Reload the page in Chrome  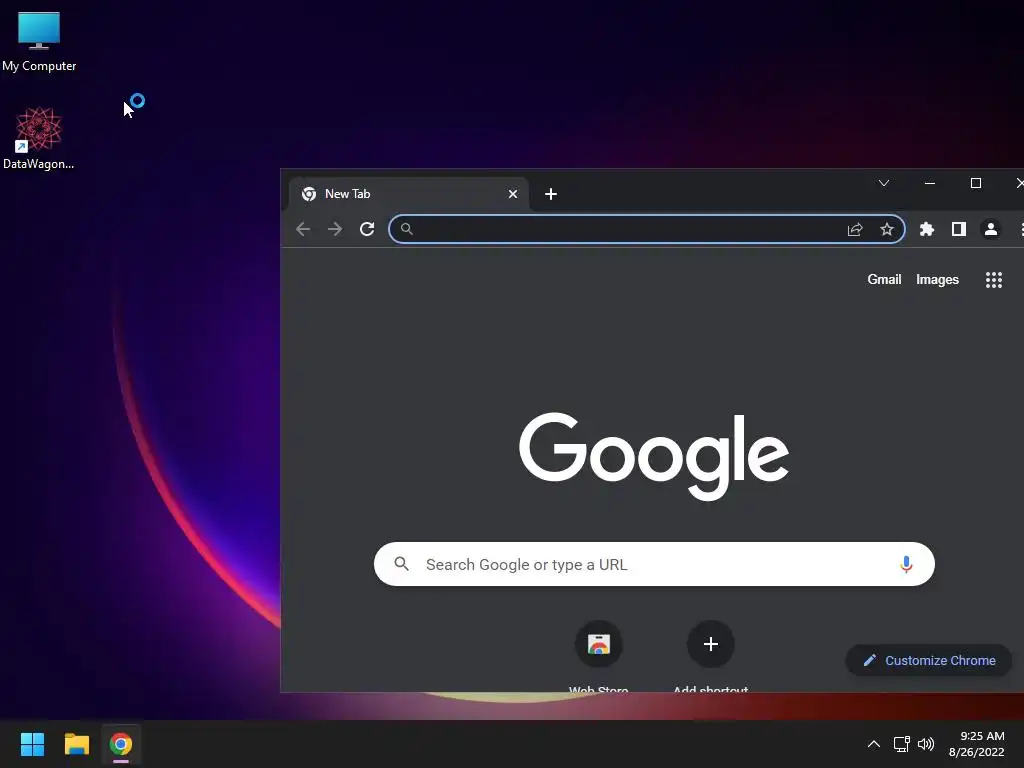point(367,229)
